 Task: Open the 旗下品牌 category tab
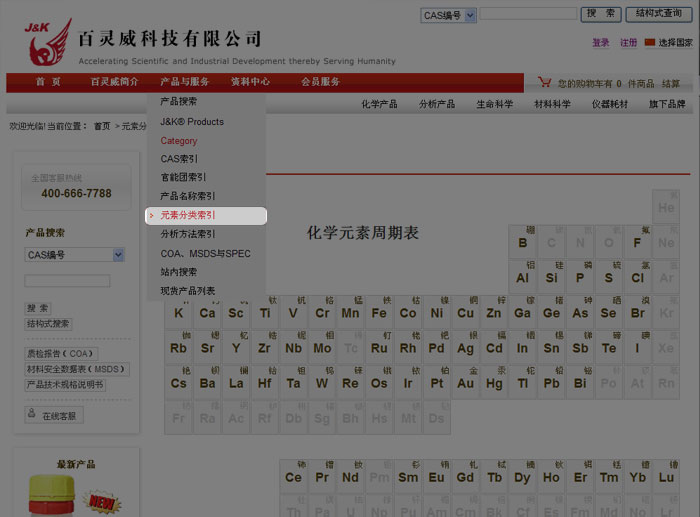pos(667,104)
